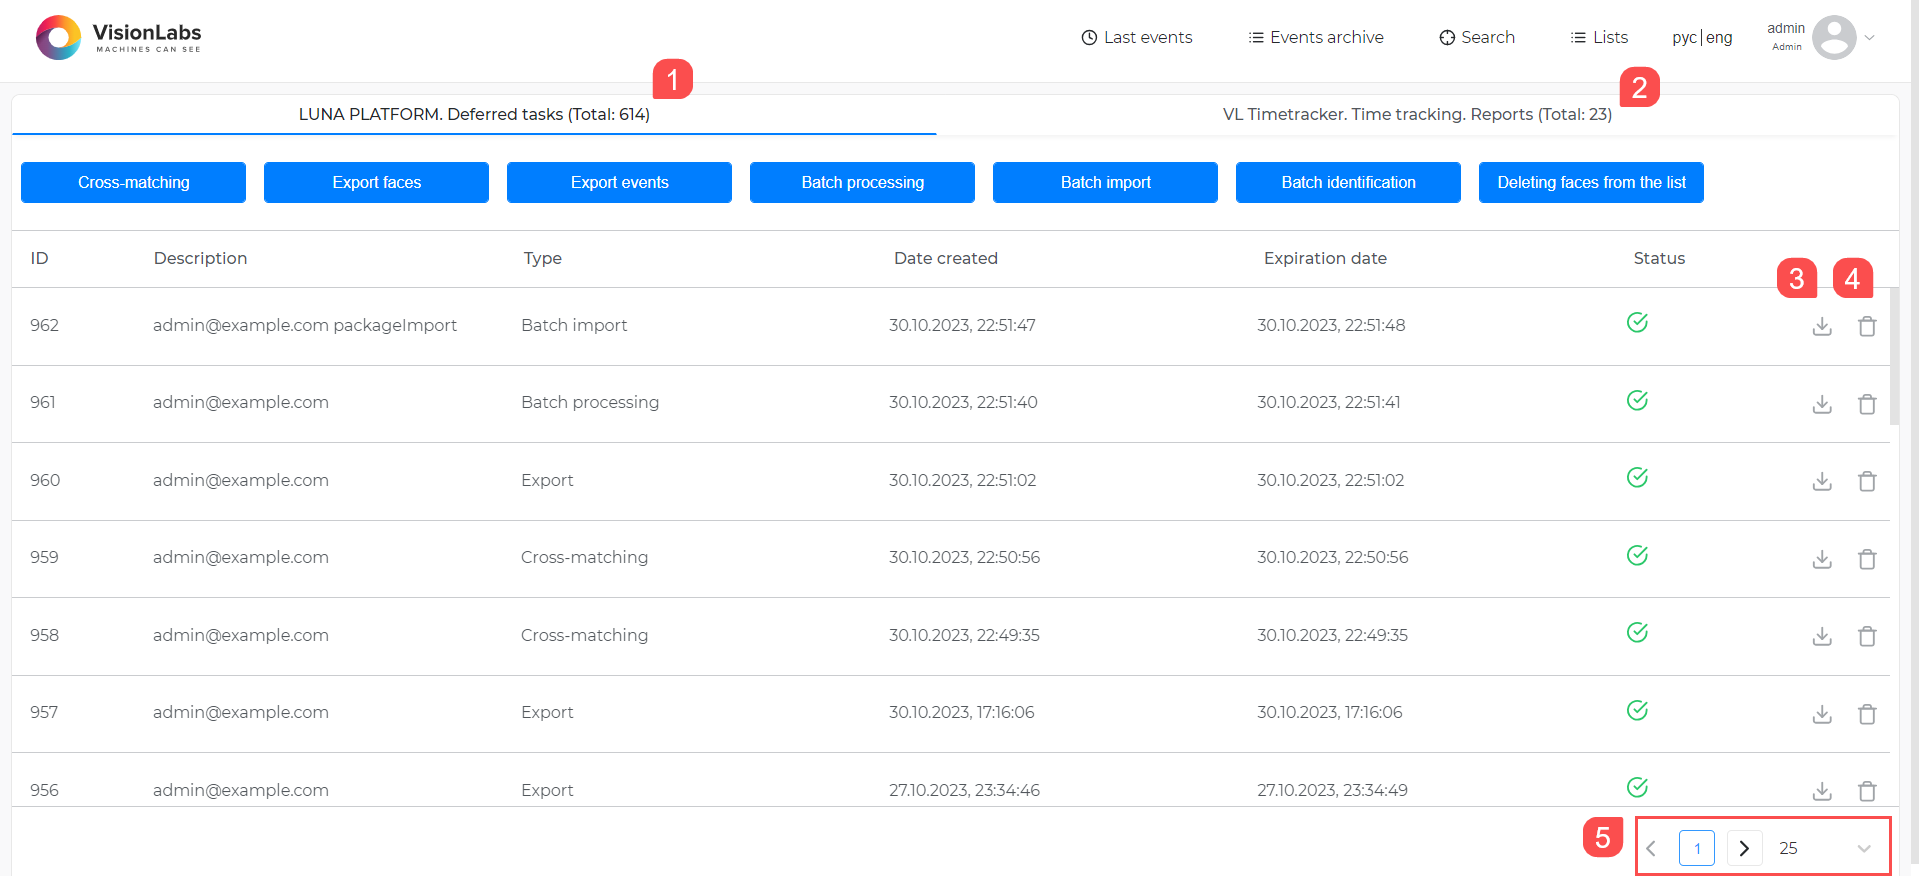This screenshot has height=876, width=1919.
Task: Delete task 959 with trash icon
Action: pos(1866,559)
